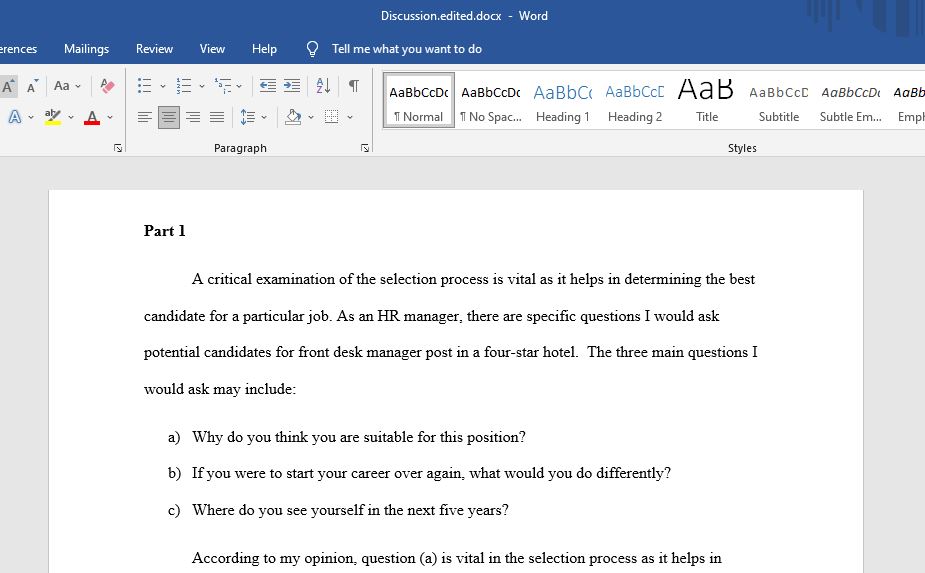Click the Shading paint bucket icon
Viewport: 925px width, 573px height.
293,117
